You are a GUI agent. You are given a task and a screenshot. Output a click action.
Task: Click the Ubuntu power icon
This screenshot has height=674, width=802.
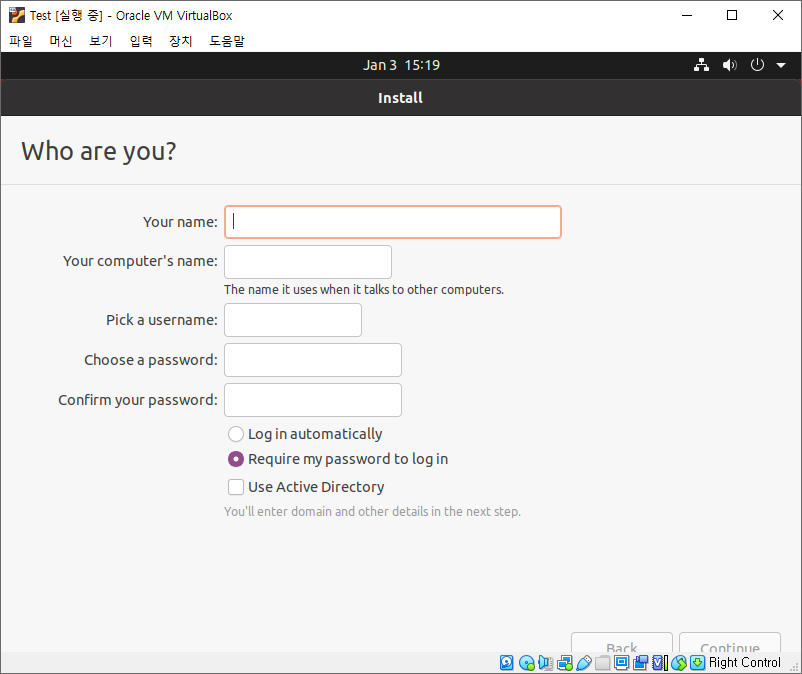(757, 65)
